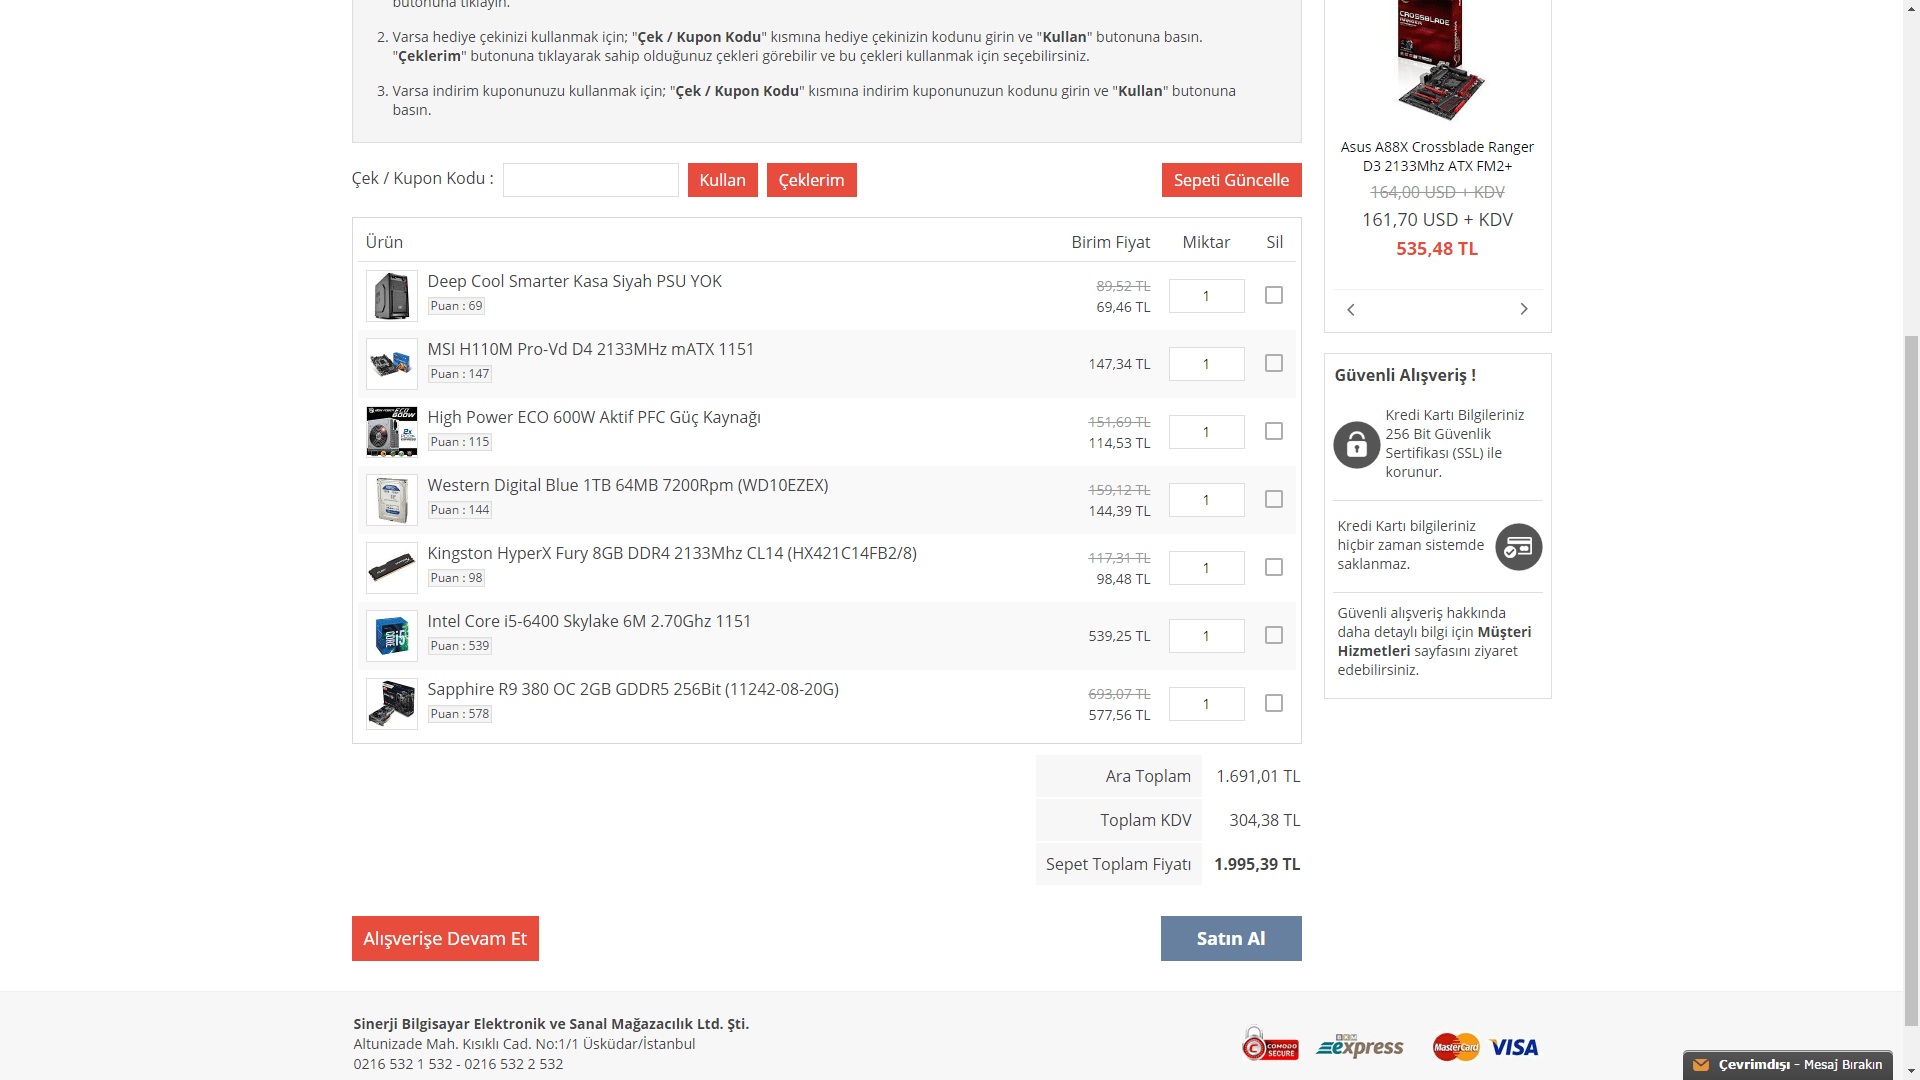This screenshot has width=1920, height=1080.
Task: Open the Çeklerim vouchers button
Action: [811, 180]
